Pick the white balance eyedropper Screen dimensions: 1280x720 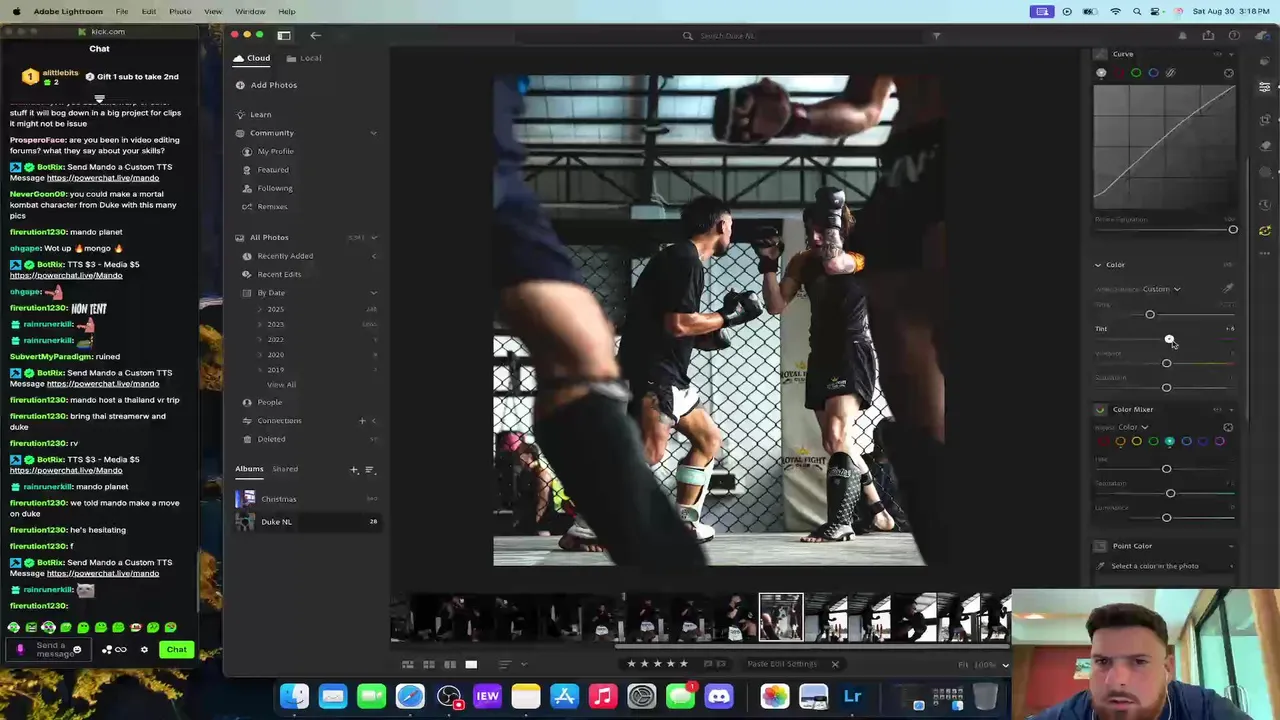tap(1228, 289)
